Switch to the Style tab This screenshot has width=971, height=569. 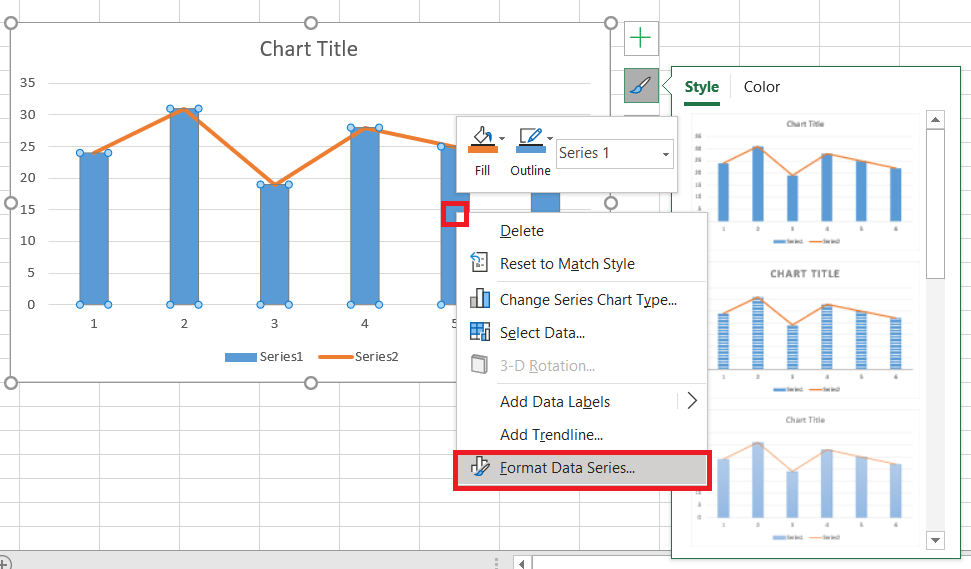702,87
